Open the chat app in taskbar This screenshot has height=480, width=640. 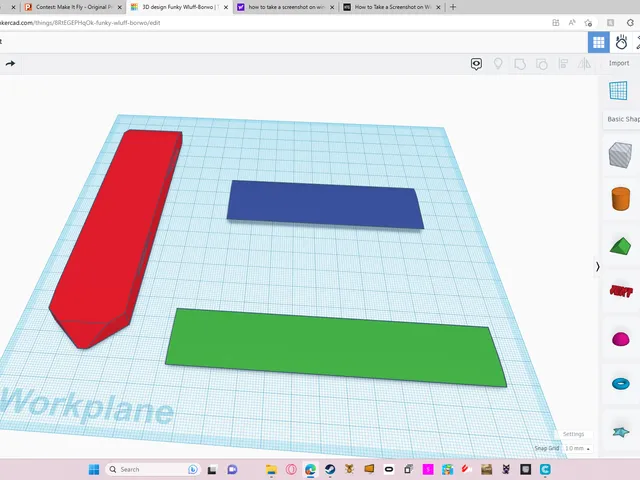(232, 469)
